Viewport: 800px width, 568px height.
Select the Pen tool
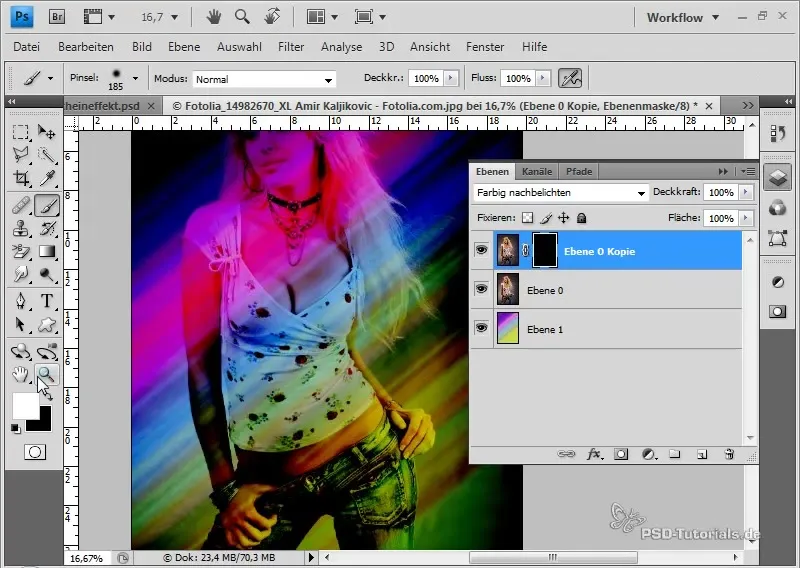click(20, 301)
